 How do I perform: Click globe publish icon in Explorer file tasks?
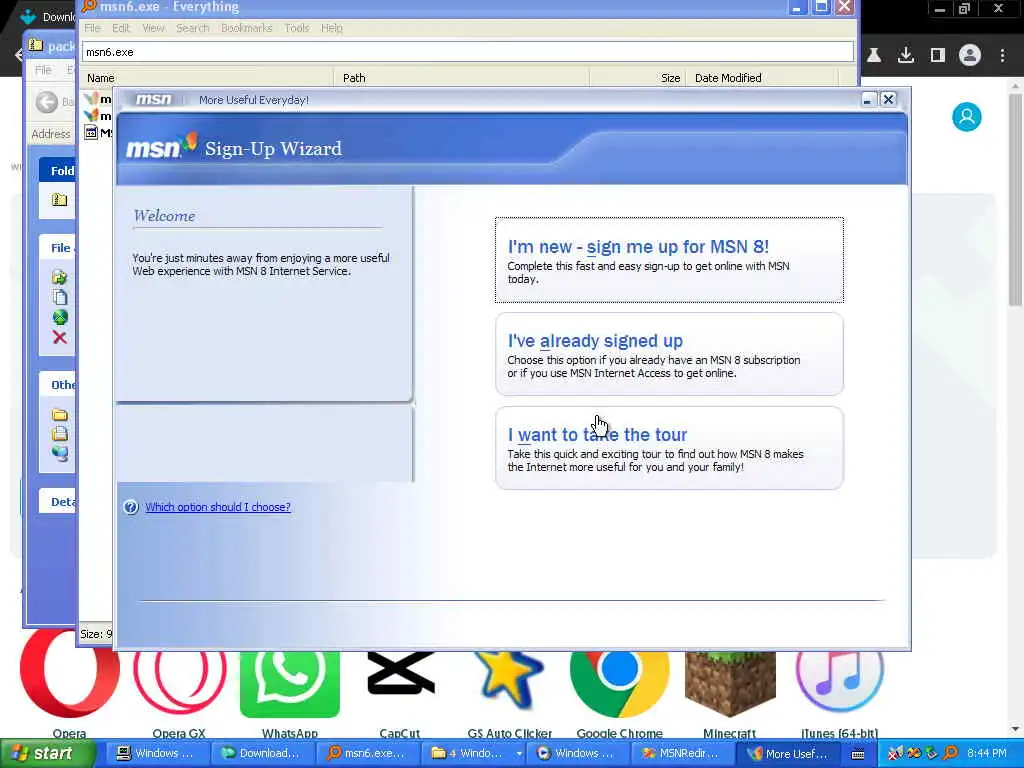coord(59,317)
